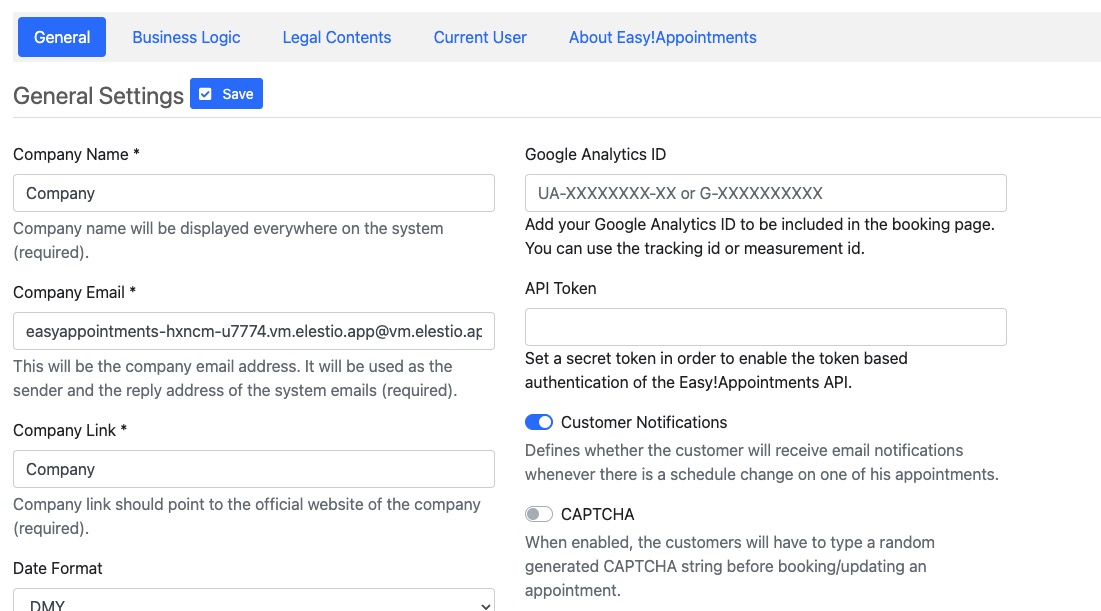Screen dimensions: 1101x611
Task: Open the About Easy!Appointments tab
Action: pos(662,37)
